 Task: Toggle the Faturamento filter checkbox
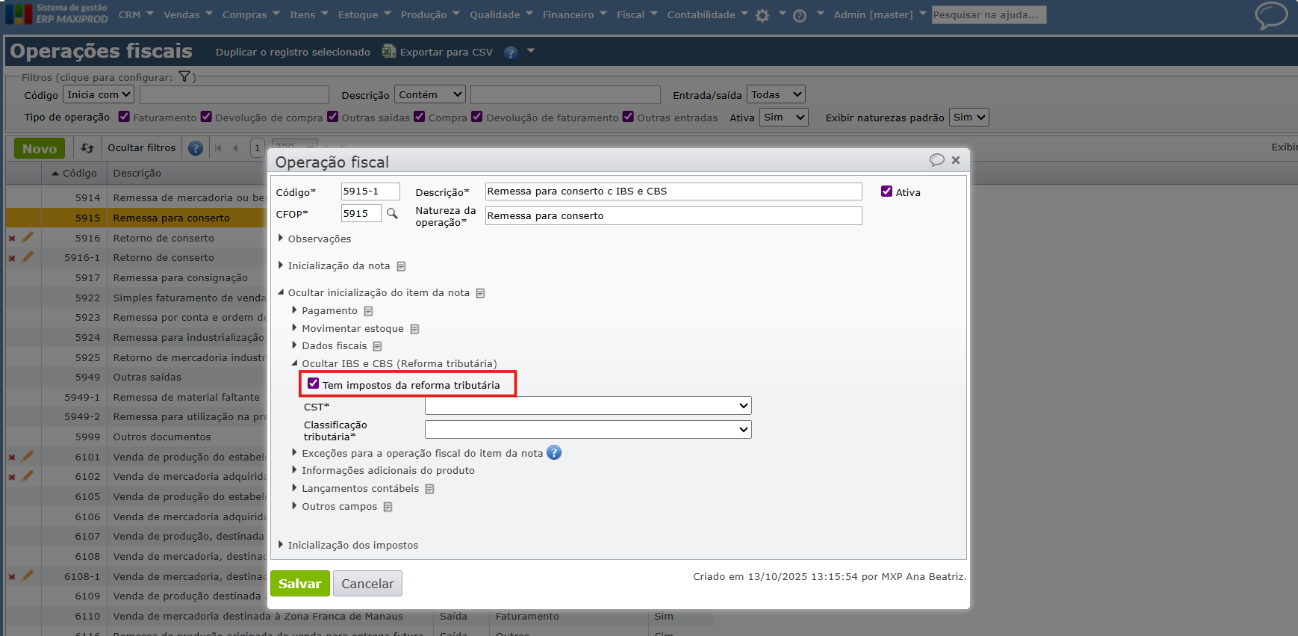pyautogui.click(x=124, y=117)
